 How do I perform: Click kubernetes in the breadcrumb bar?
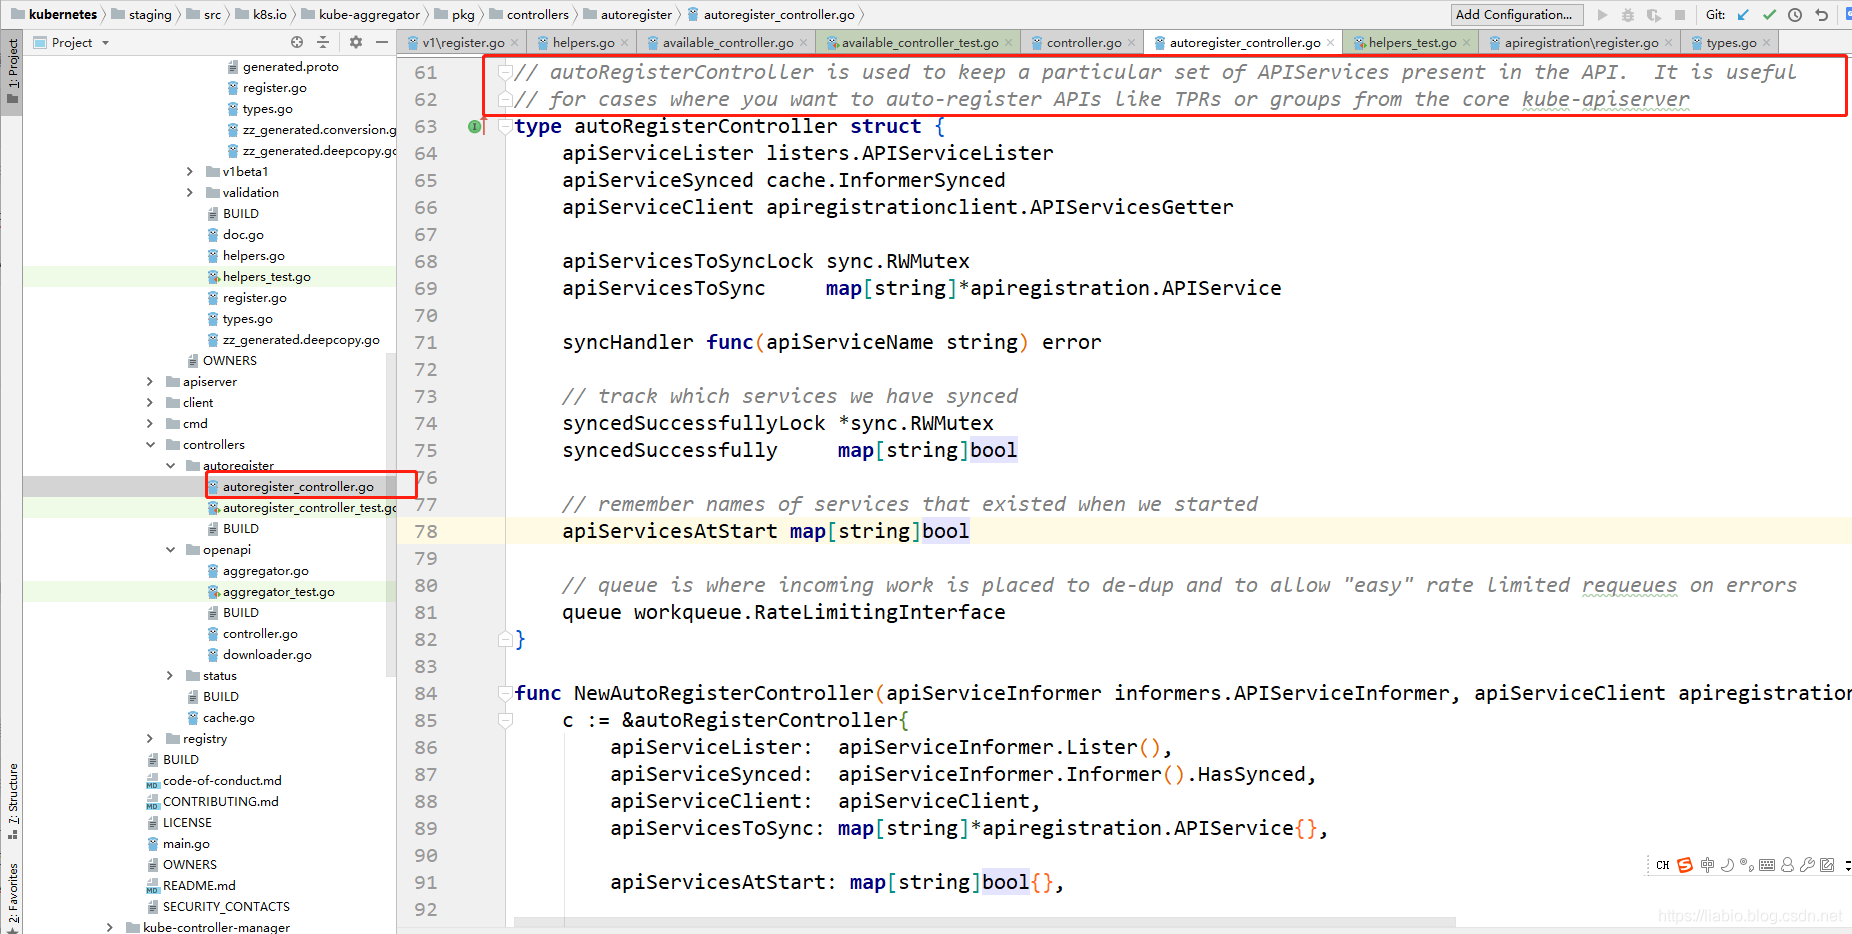(63, 15)
